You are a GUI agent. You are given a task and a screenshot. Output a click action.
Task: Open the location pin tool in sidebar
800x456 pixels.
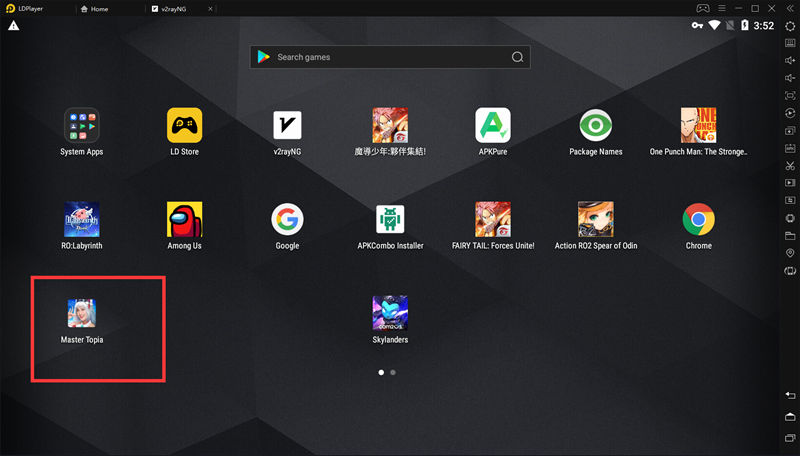(x=790, y=253)
